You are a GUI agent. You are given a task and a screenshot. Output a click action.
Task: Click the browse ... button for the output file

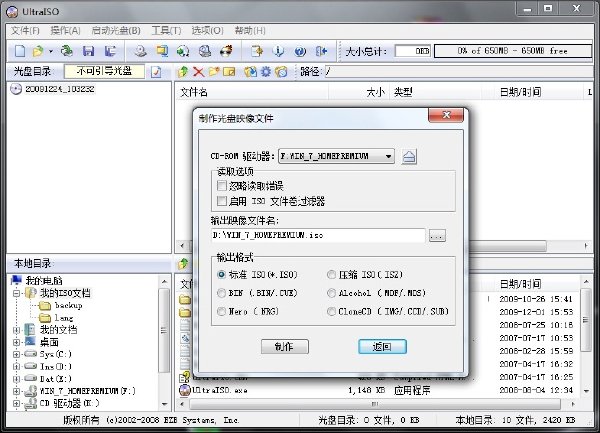point(437,236)
